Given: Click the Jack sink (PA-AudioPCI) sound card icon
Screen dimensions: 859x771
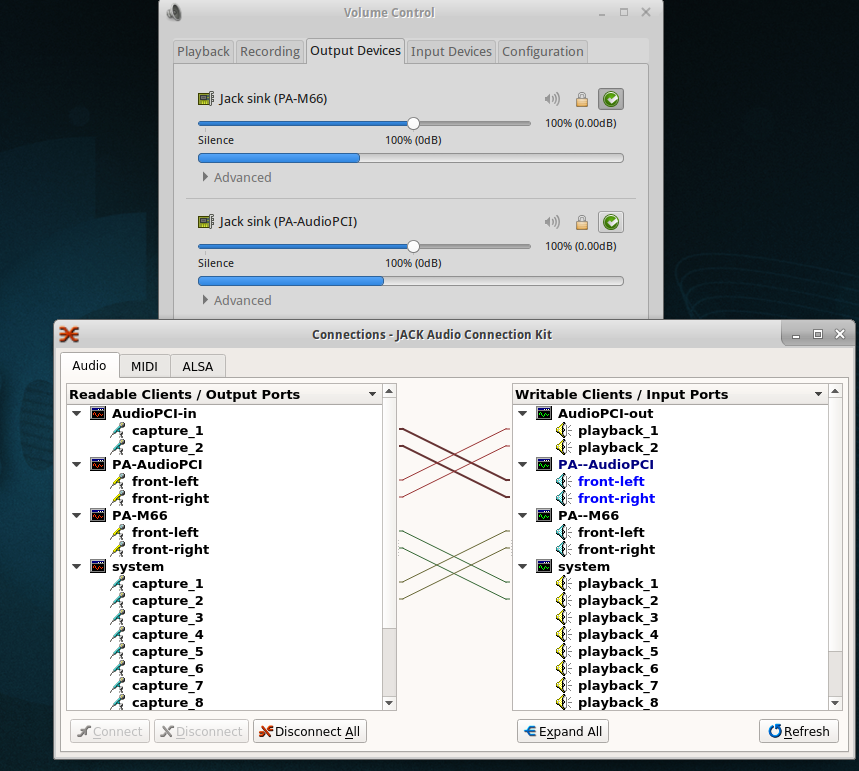Looking at the screenshot, I should (205, 221).
